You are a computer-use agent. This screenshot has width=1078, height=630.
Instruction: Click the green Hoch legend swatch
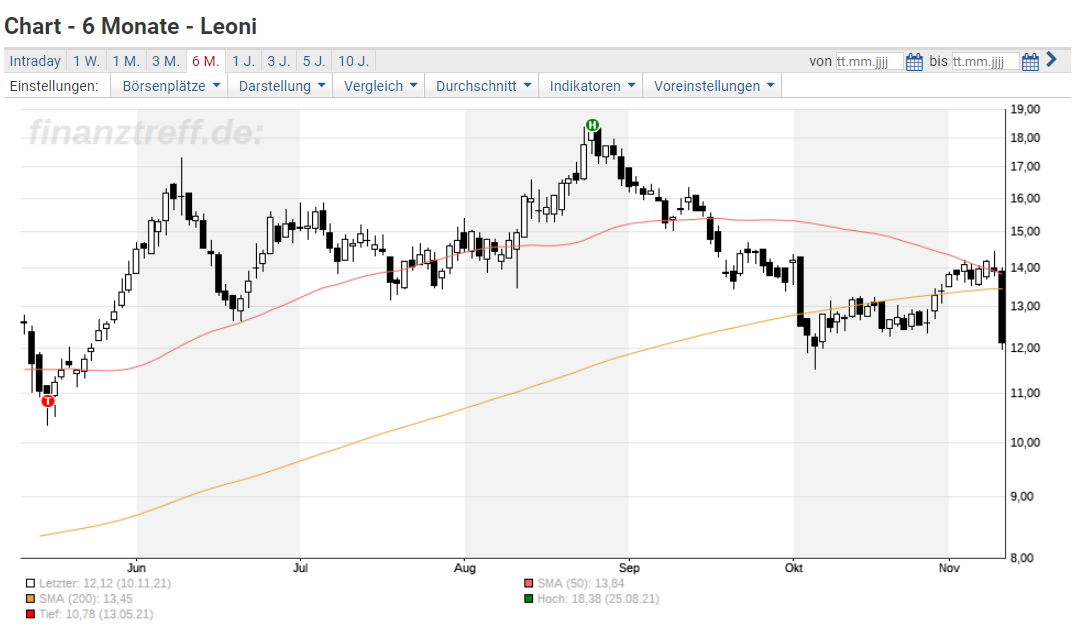(x=528, y=598)
